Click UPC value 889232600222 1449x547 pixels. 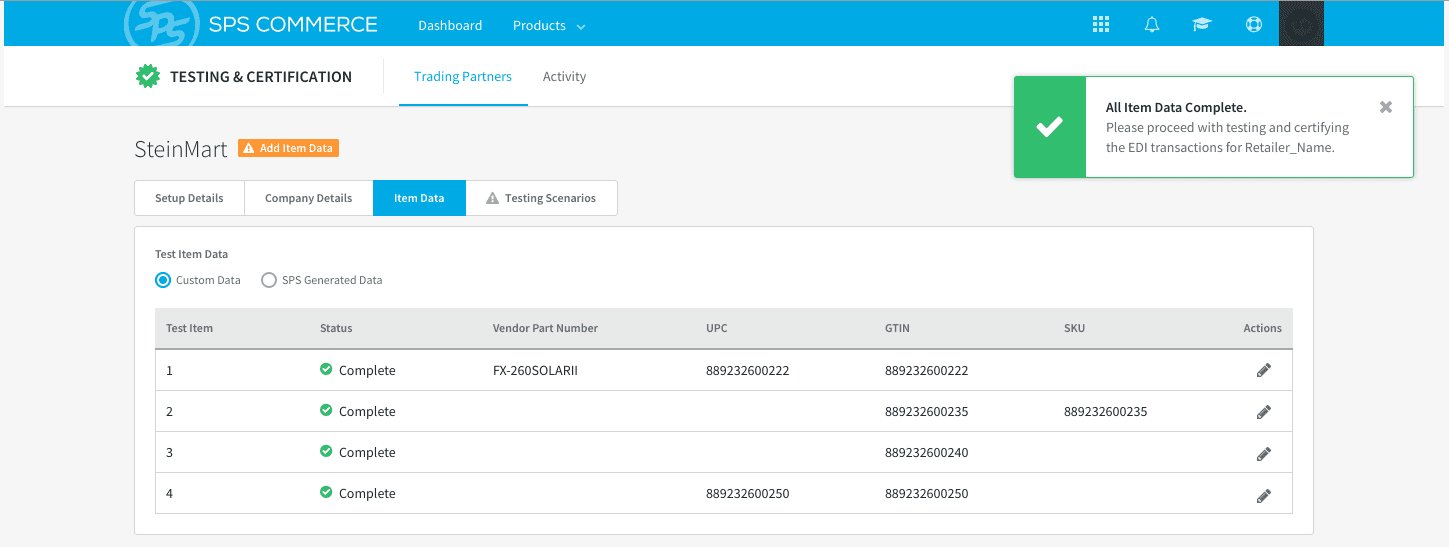pyautogui.click(x=747, y=370)
